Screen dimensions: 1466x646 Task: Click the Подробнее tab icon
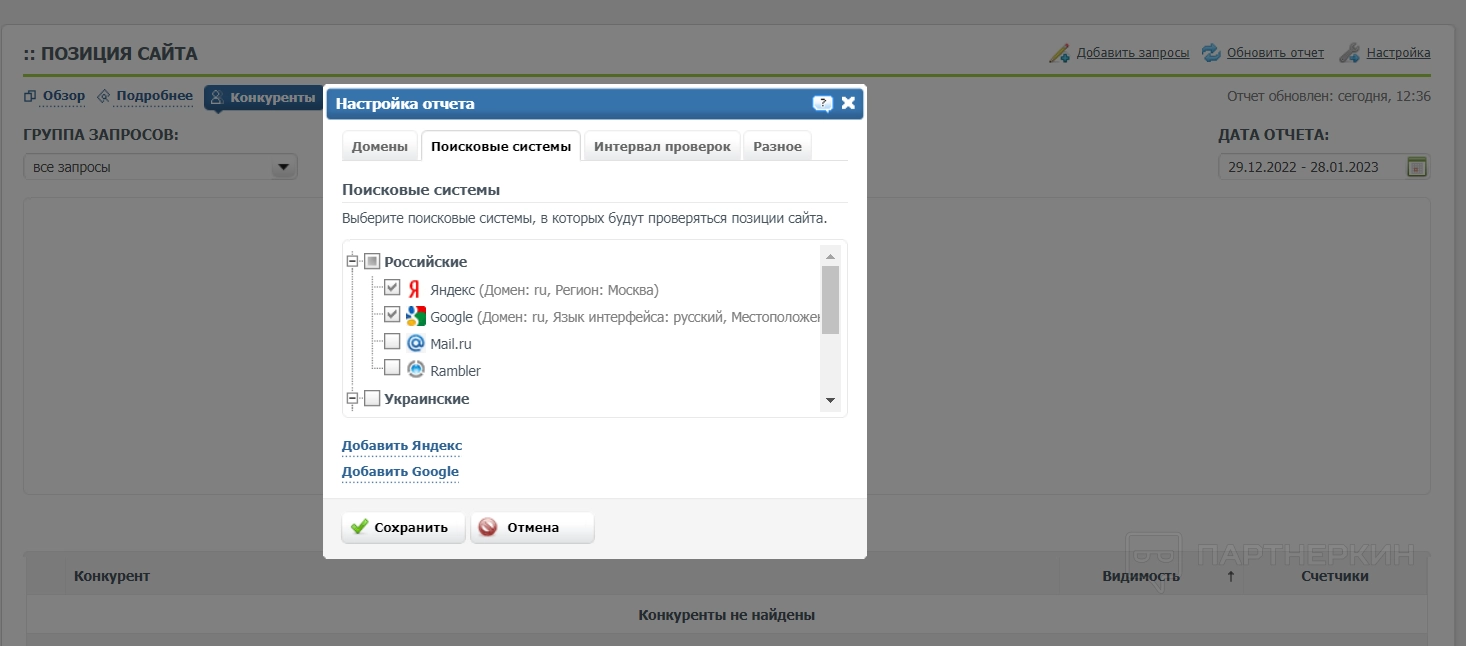(104, 97)
